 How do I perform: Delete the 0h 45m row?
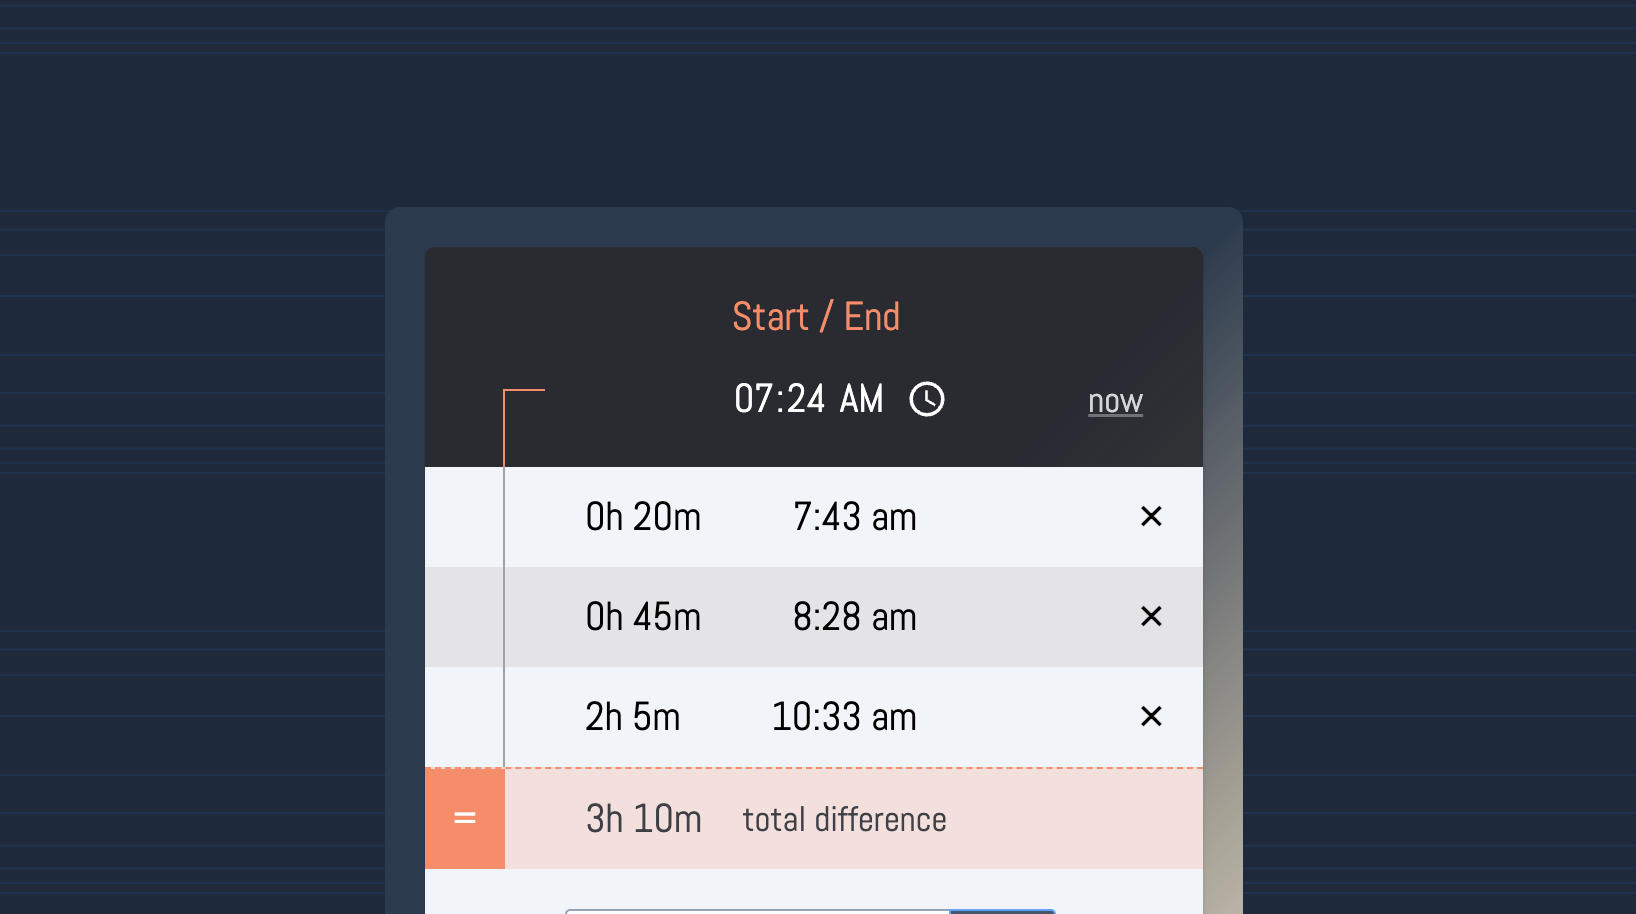click(1151, 617)
